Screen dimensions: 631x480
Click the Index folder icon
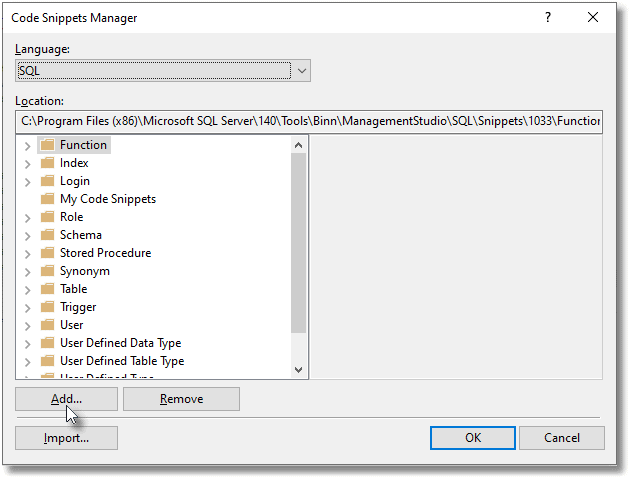click(x=47, y=163)
